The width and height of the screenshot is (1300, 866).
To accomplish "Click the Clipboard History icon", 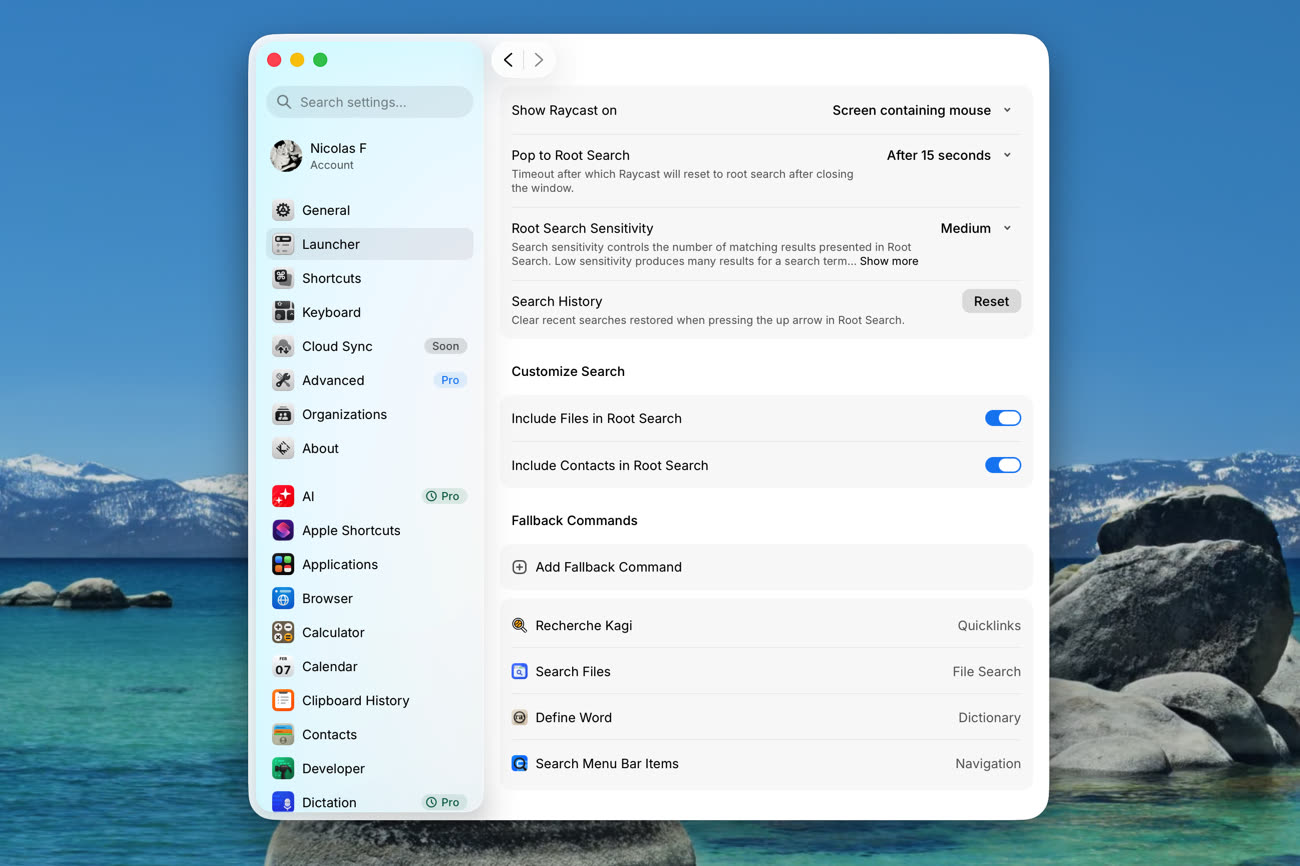I will point(283,700).
